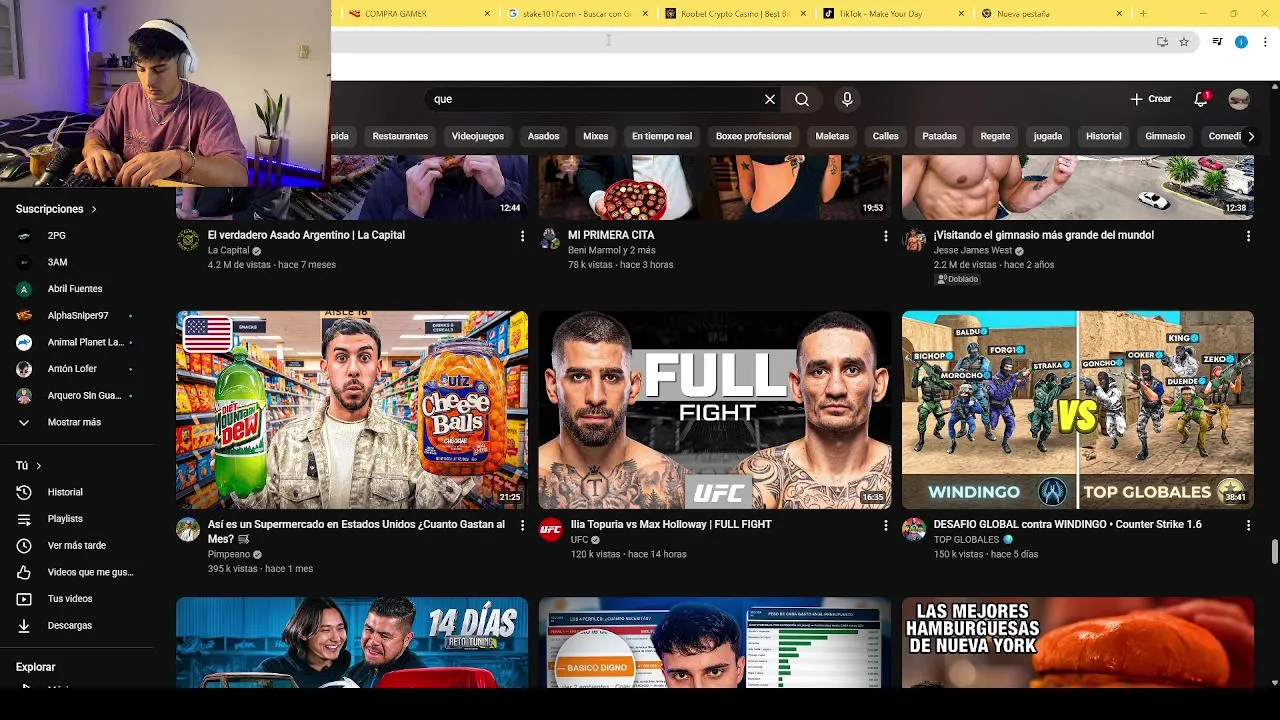Close the COMPRA GAMER tab
Viewport: 1280px width, 720px height.
pos(488,14)
